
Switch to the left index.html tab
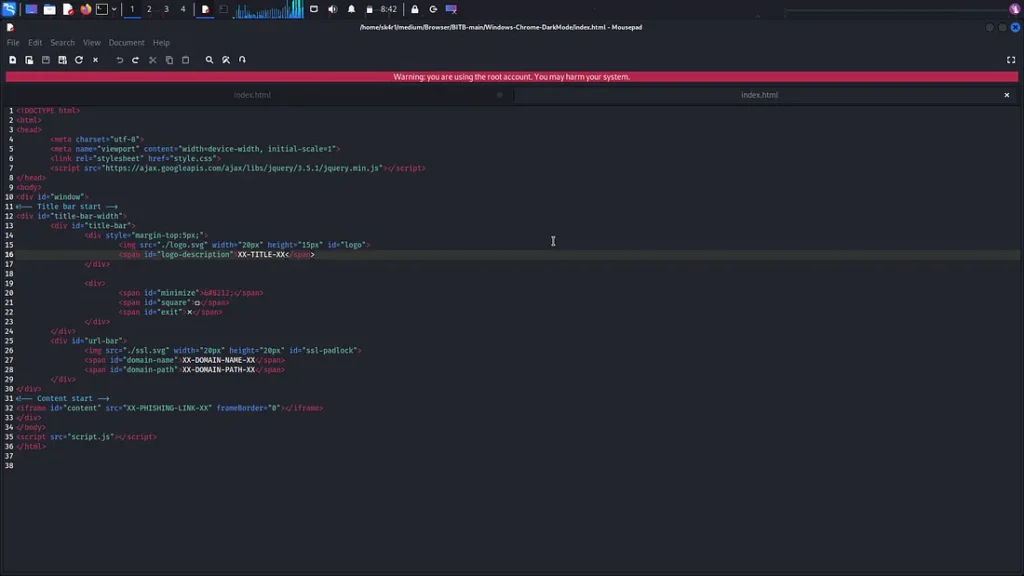pyautogui.click(x=252, y=95)
